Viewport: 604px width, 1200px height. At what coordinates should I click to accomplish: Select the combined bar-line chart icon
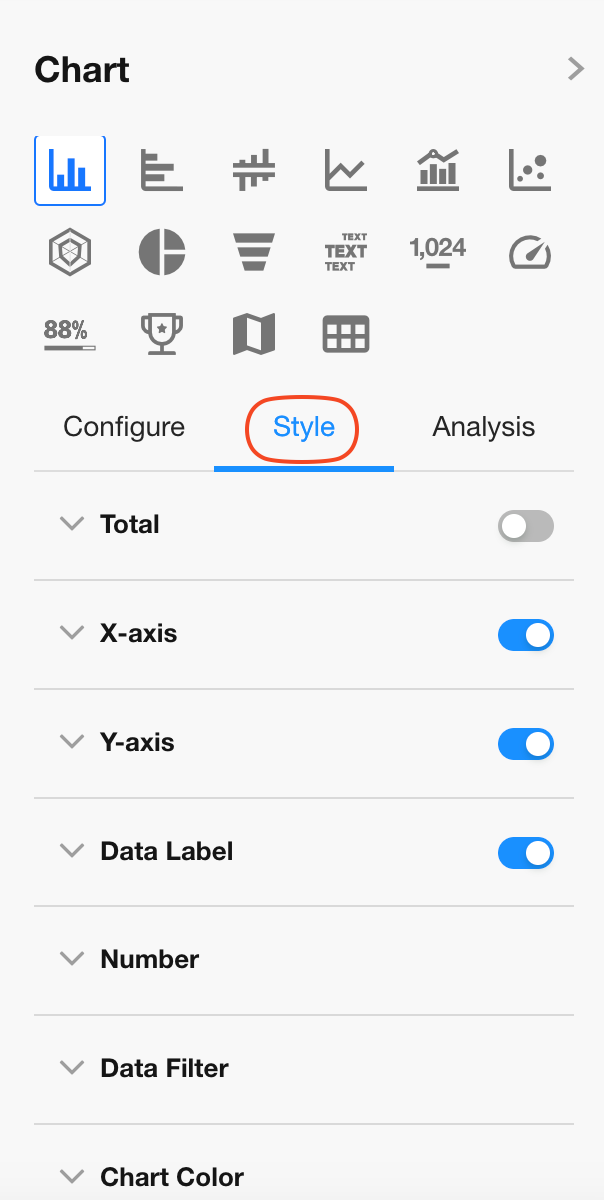point(438,170)
